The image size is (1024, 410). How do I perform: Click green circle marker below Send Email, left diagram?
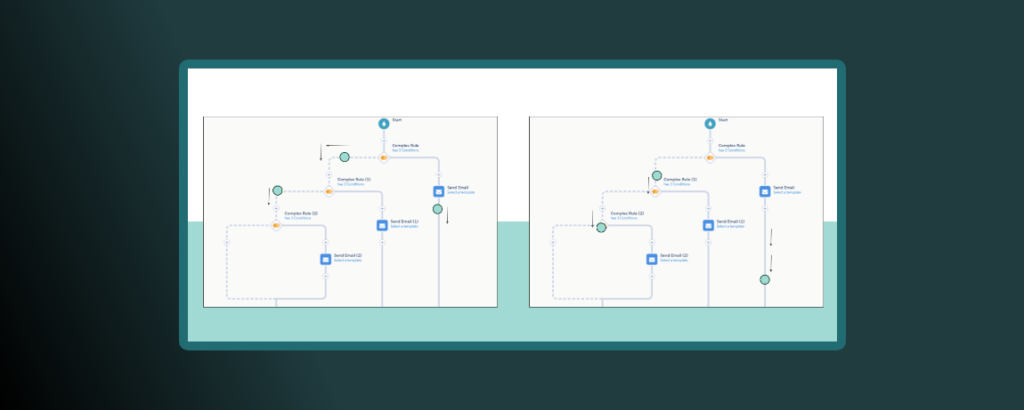click(x=437, y=209)
